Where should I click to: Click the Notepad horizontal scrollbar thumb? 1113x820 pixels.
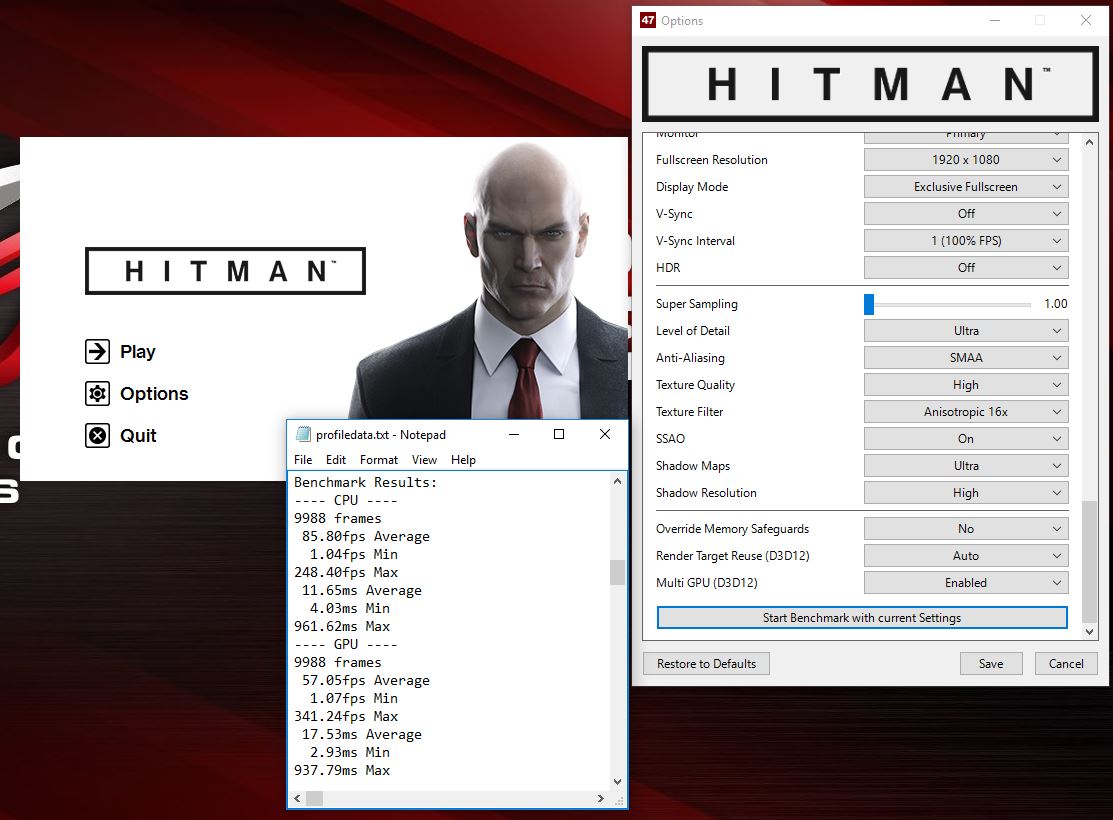click(314, 799)
